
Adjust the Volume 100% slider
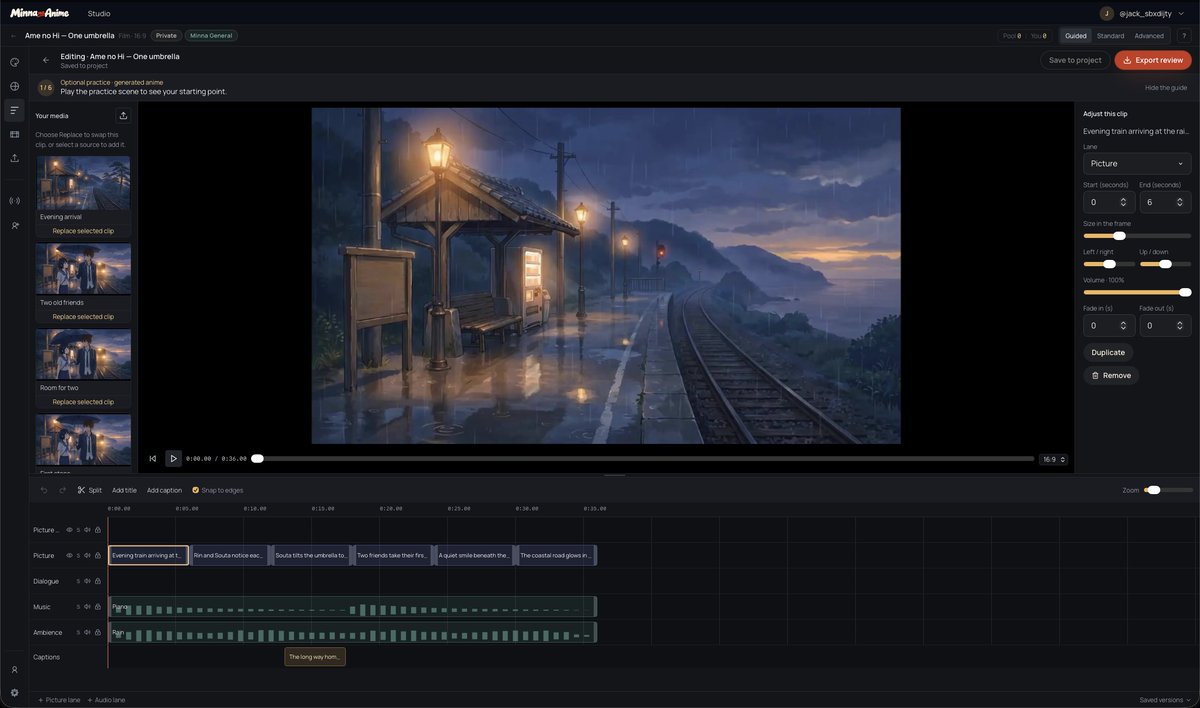(1137, 292)
